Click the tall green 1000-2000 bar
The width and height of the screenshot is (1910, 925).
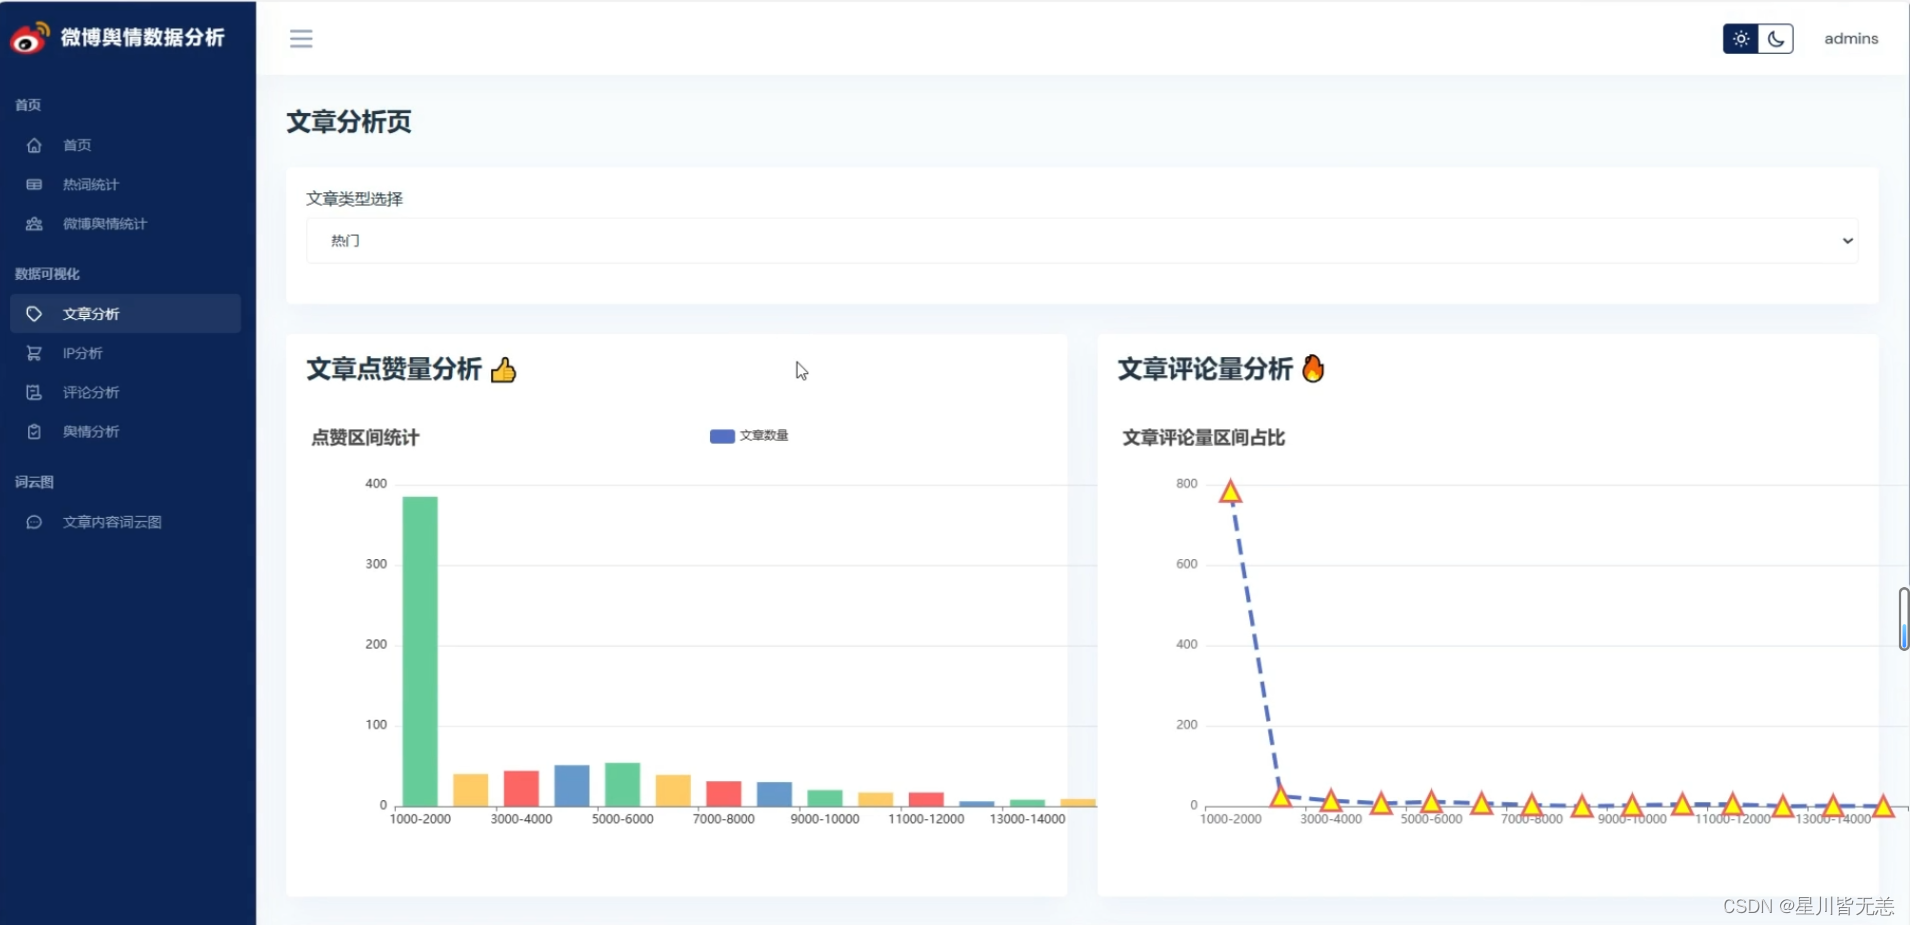(x=420, y=651)
